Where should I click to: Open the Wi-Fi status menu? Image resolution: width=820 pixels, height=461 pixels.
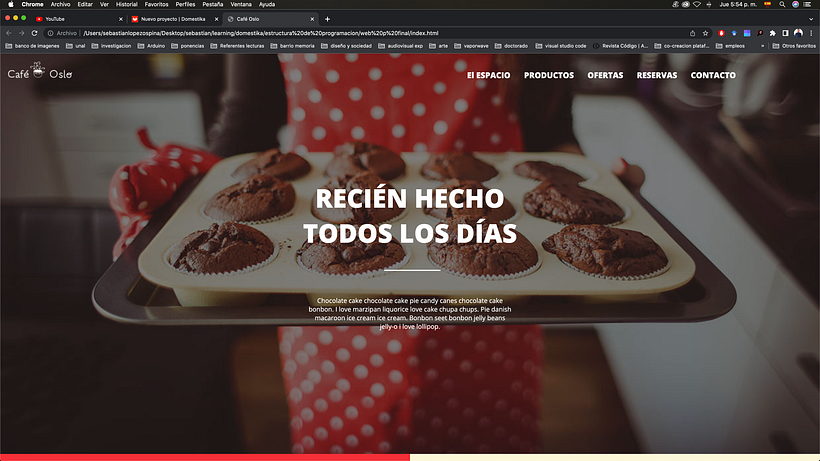(x=697, y=4)
